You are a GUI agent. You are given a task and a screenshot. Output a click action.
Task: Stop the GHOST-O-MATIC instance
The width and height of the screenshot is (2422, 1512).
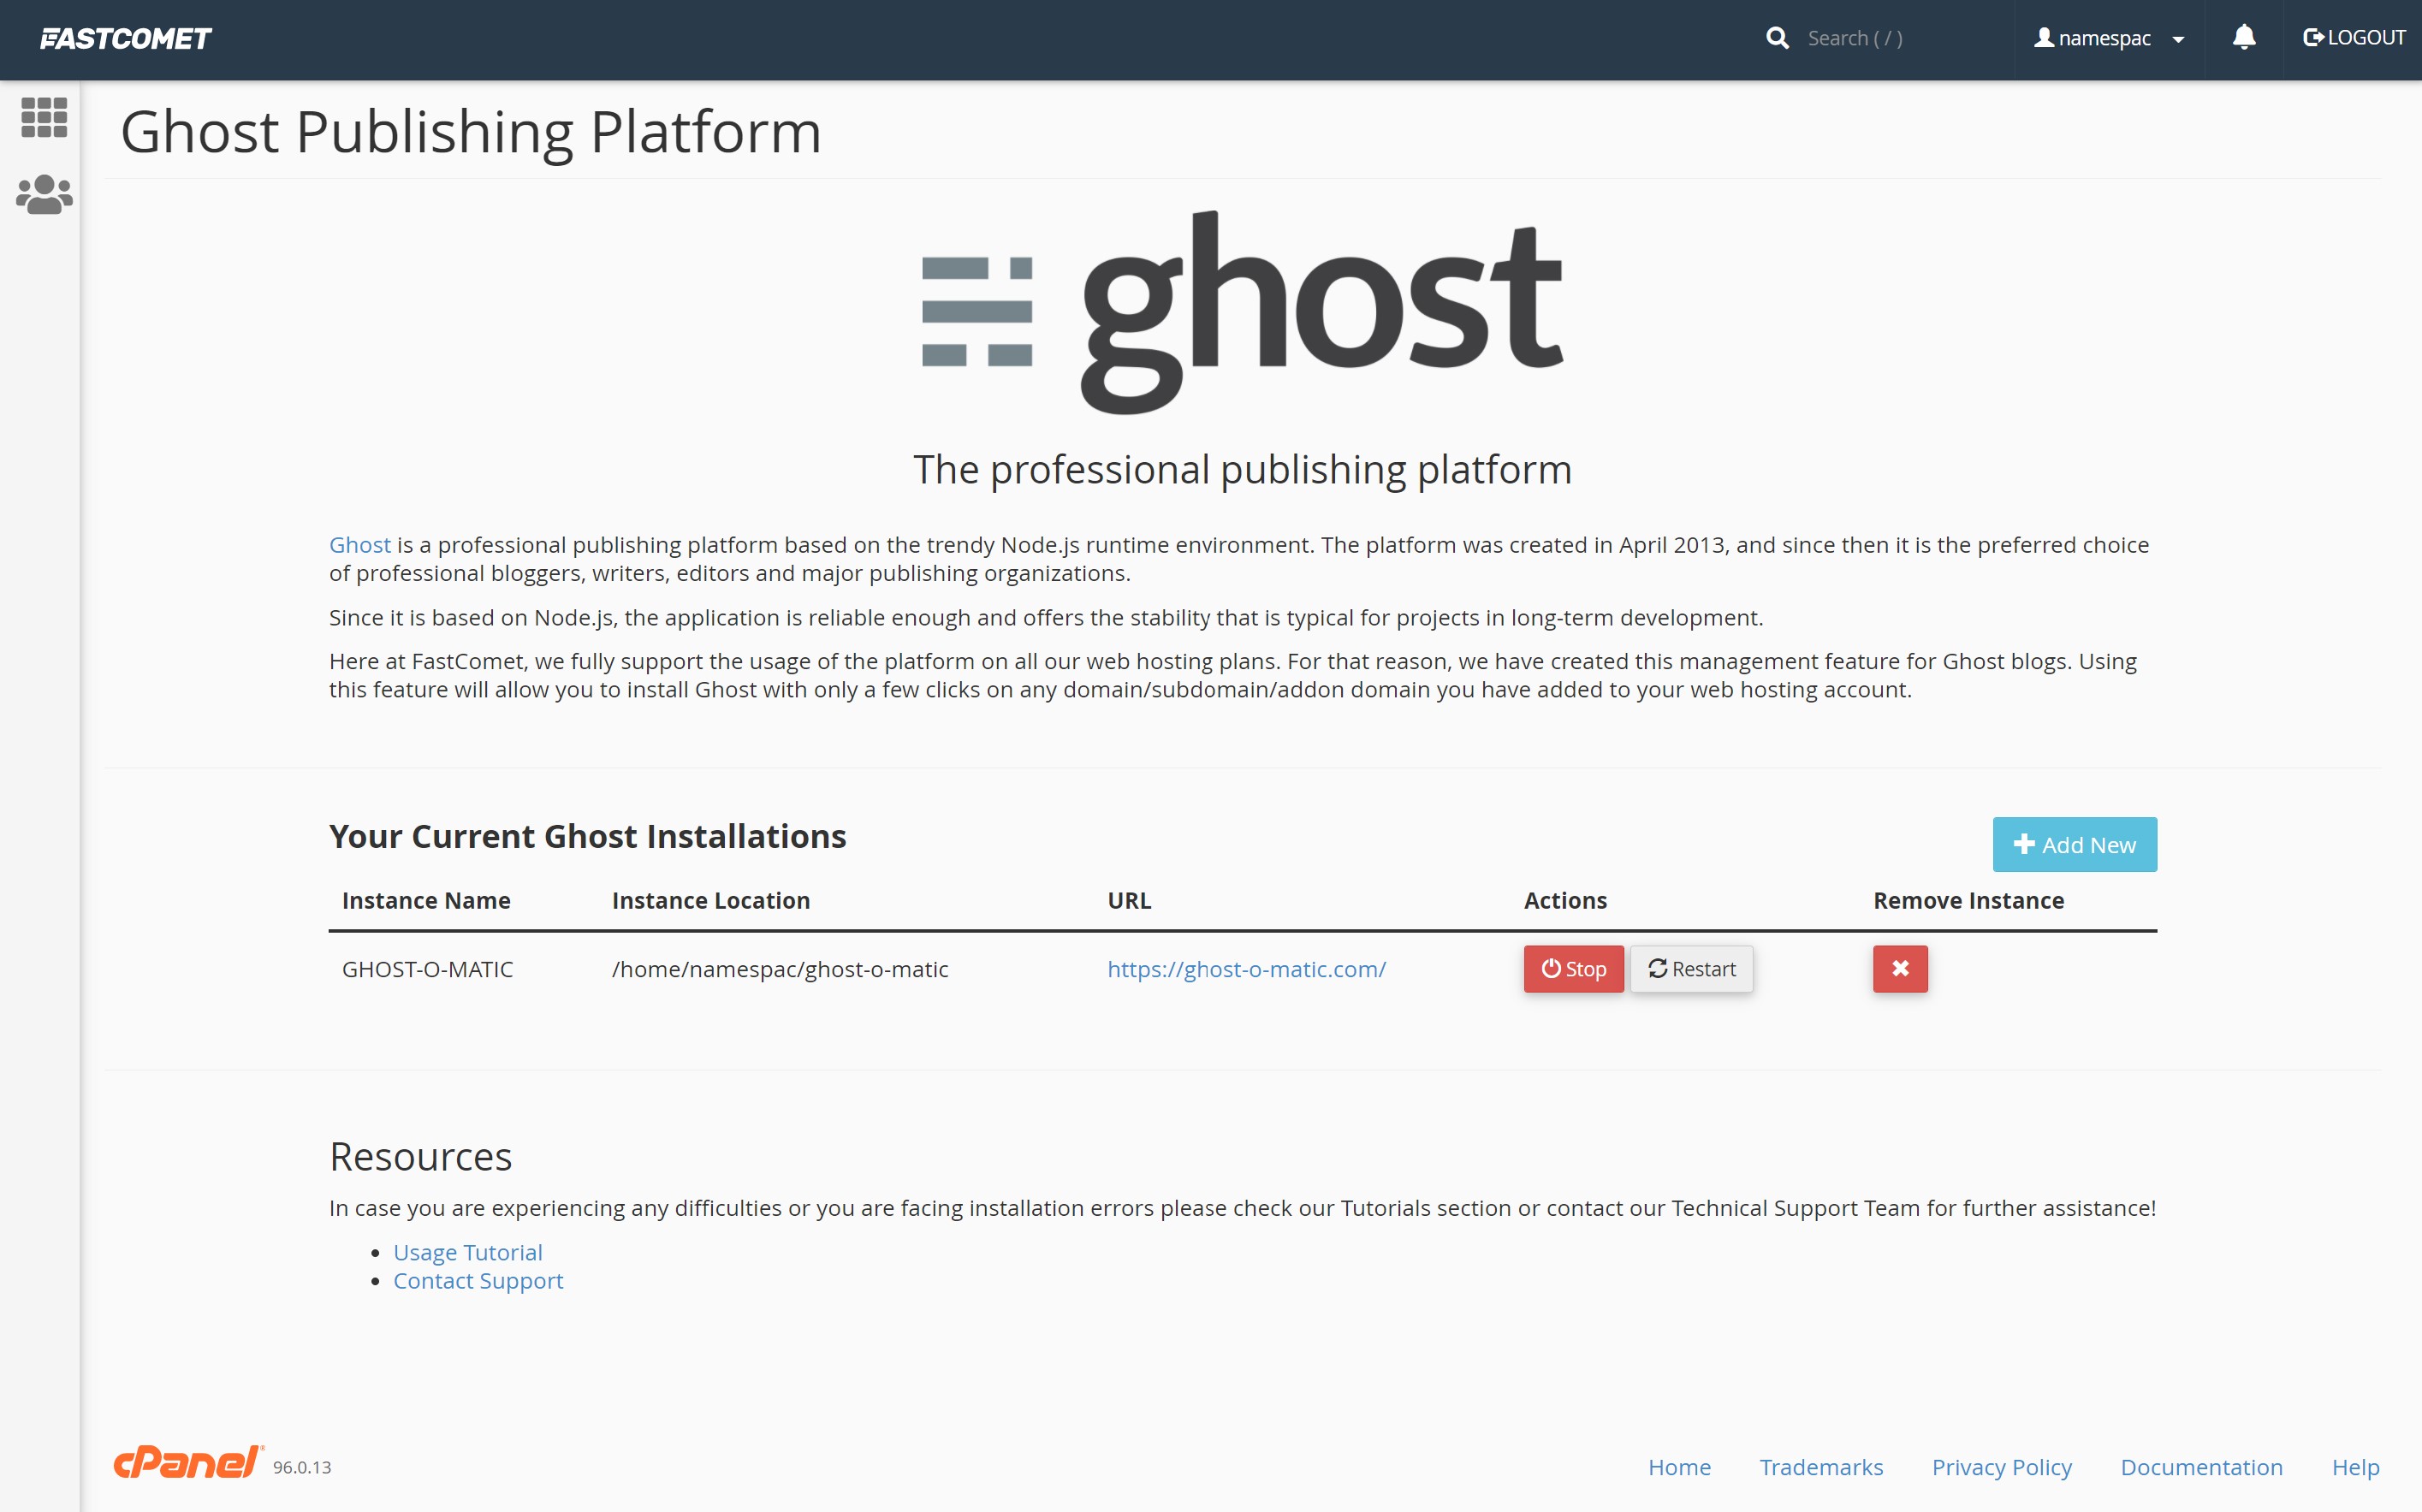coord(1572,968)
